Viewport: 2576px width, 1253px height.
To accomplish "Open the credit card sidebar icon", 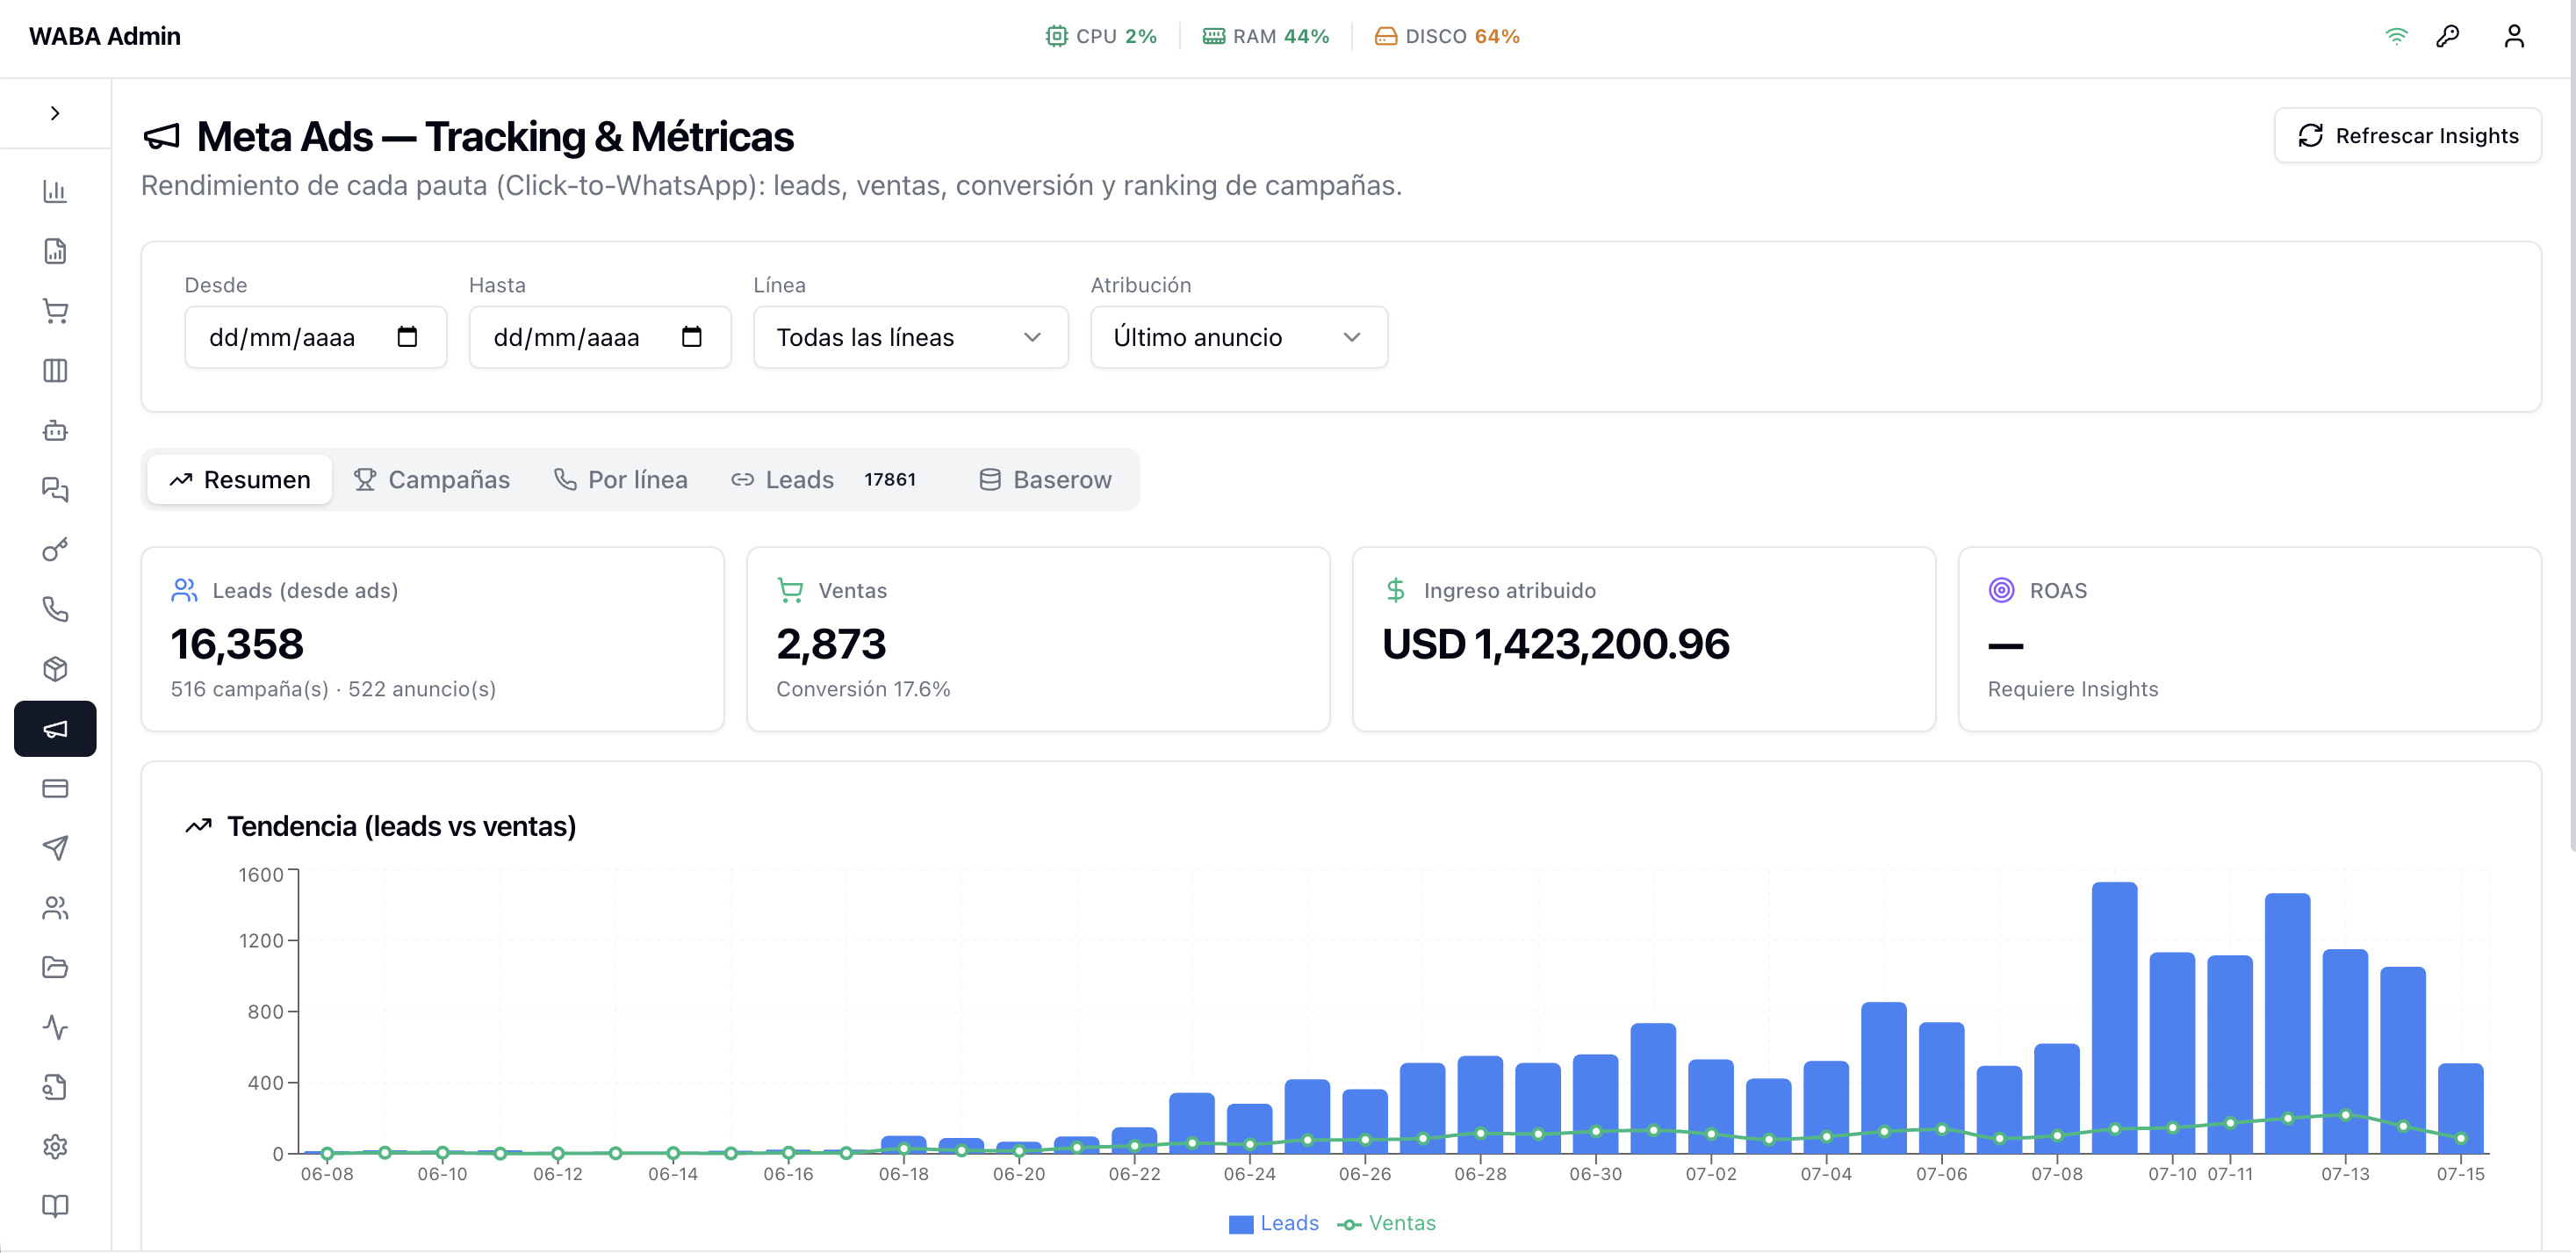I will tap(55, 789).
